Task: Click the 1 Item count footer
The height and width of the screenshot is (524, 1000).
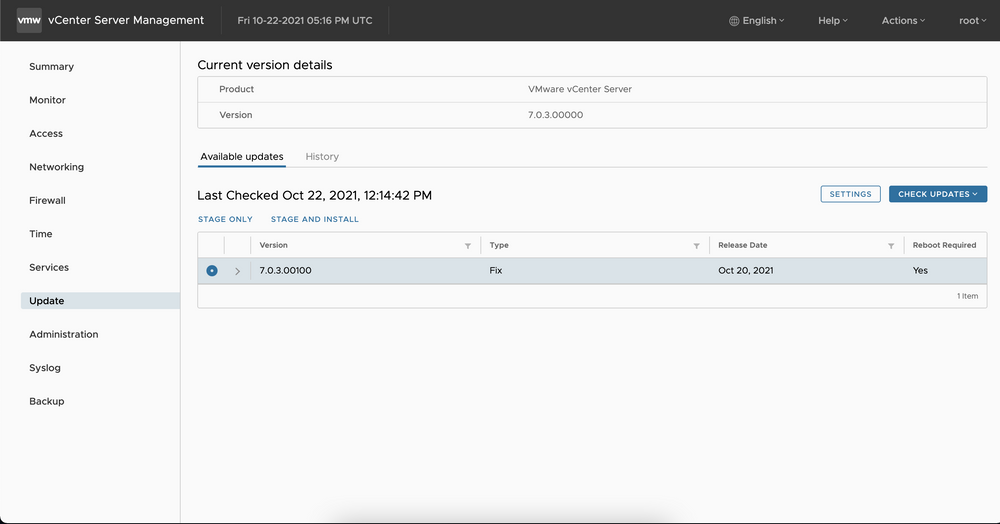Action: point(967,296)
